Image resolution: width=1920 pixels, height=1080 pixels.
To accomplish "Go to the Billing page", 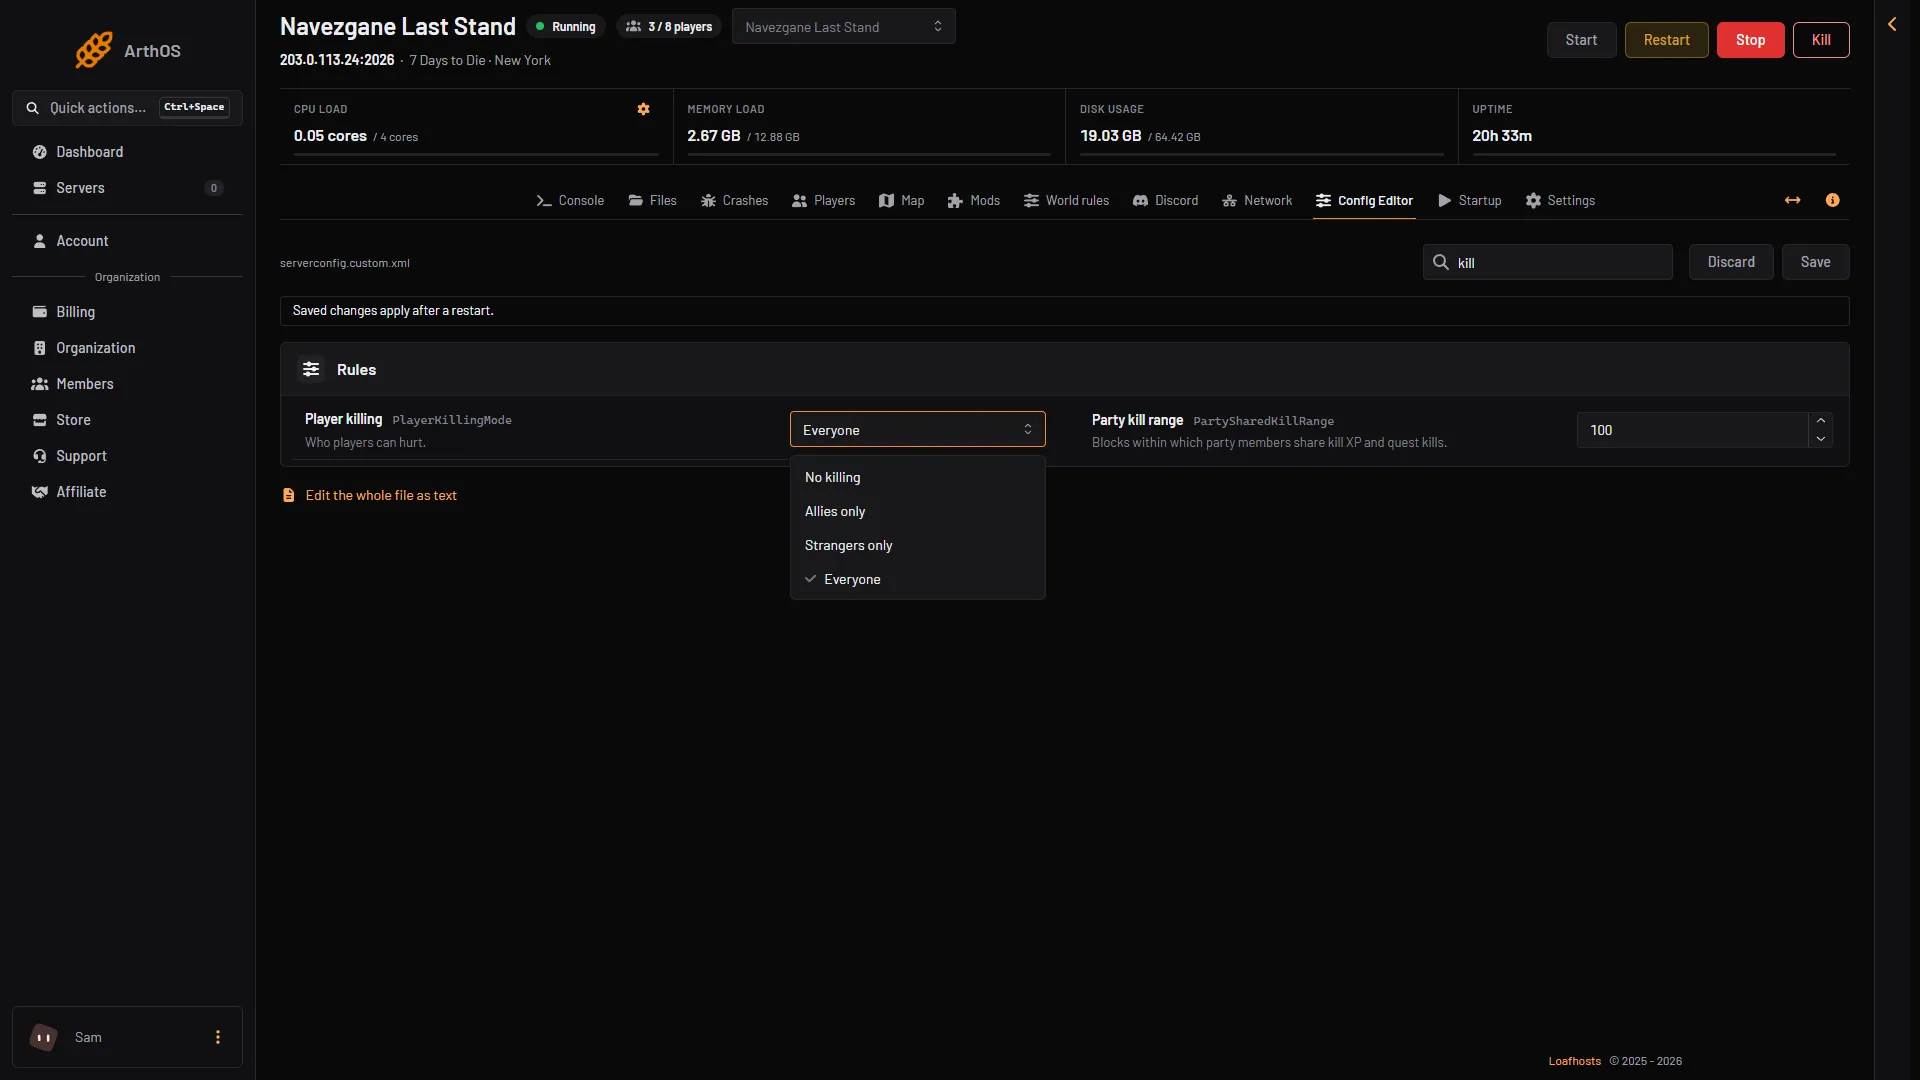I will pyautogui.click(x=127, y=312).
